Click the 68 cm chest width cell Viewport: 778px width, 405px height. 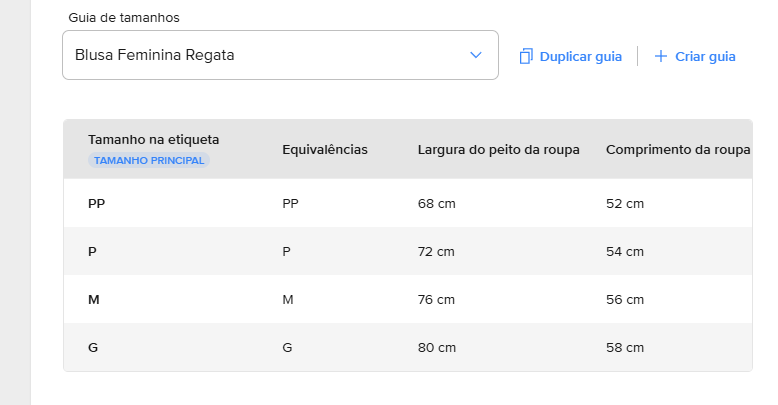coord(436,203)
